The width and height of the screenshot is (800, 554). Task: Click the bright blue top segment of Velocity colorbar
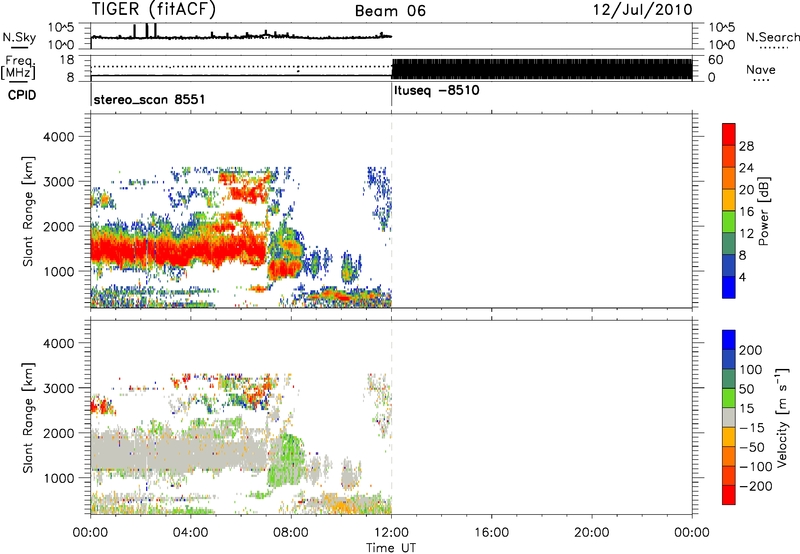[729, 340]
